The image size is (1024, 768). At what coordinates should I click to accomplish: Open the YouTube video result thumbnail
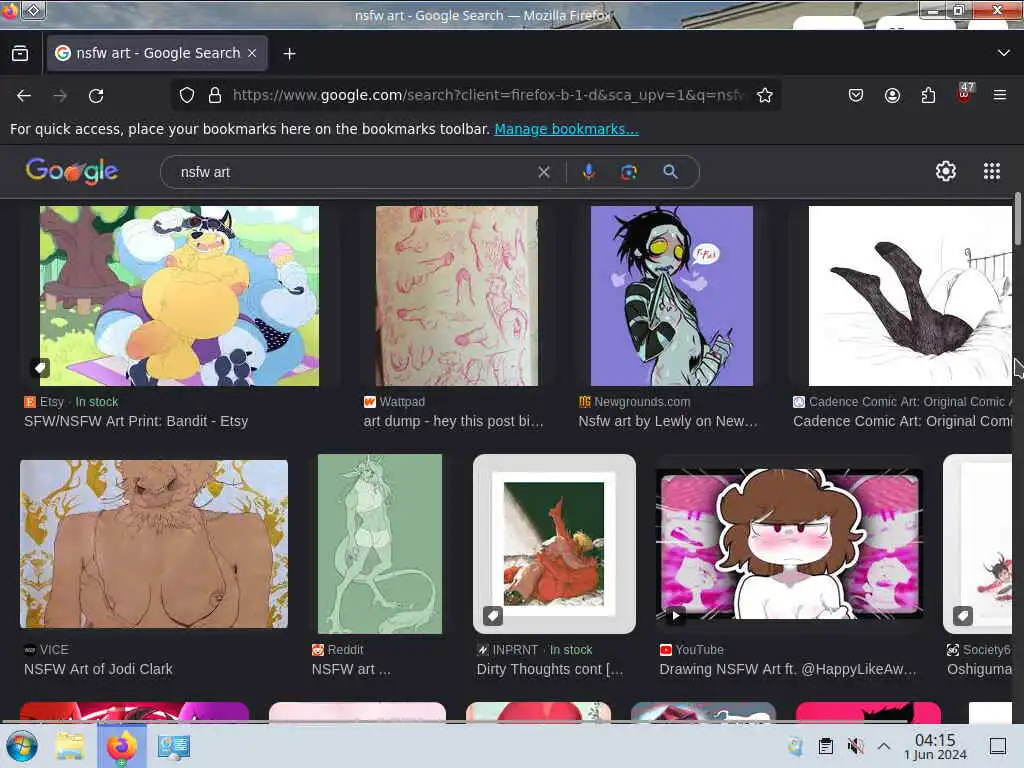coord(789,544)
